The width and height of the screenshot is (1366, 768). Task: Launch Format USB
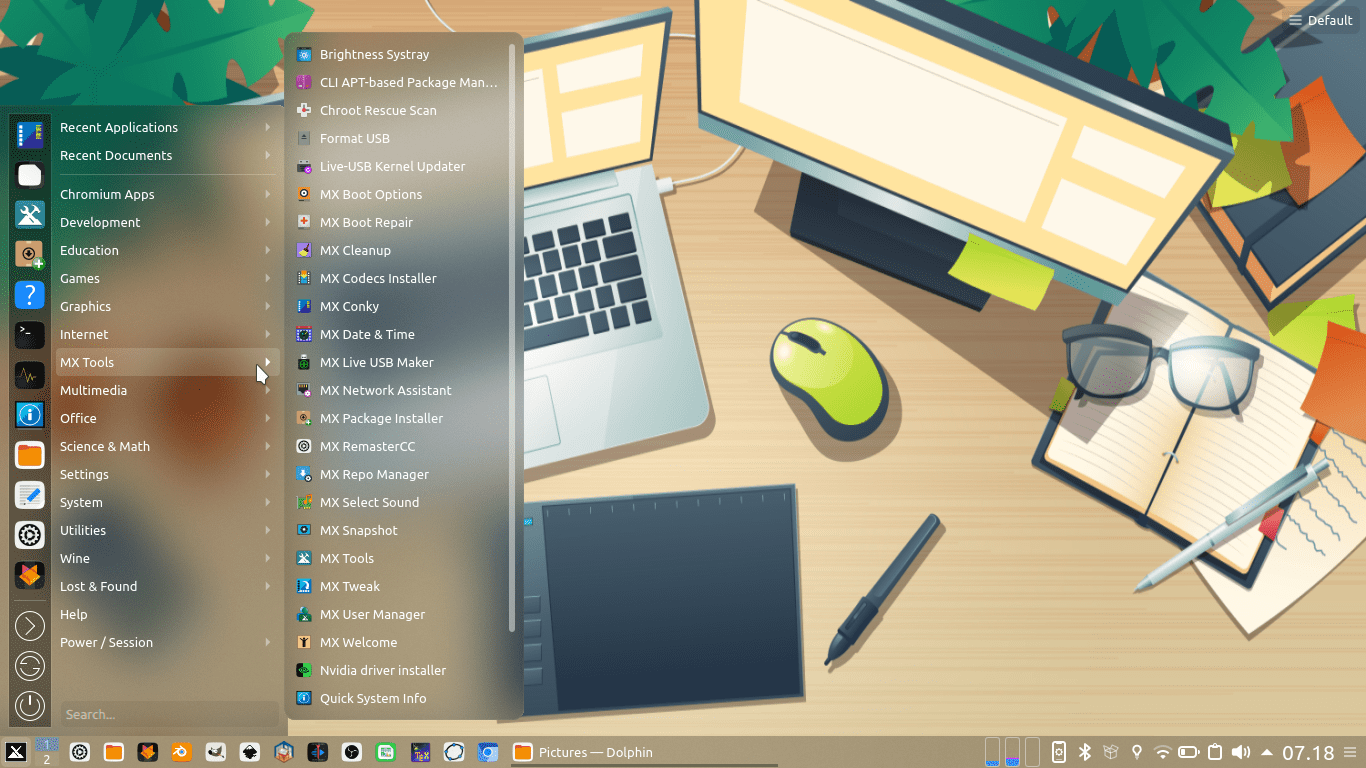(x=400, y=138)
